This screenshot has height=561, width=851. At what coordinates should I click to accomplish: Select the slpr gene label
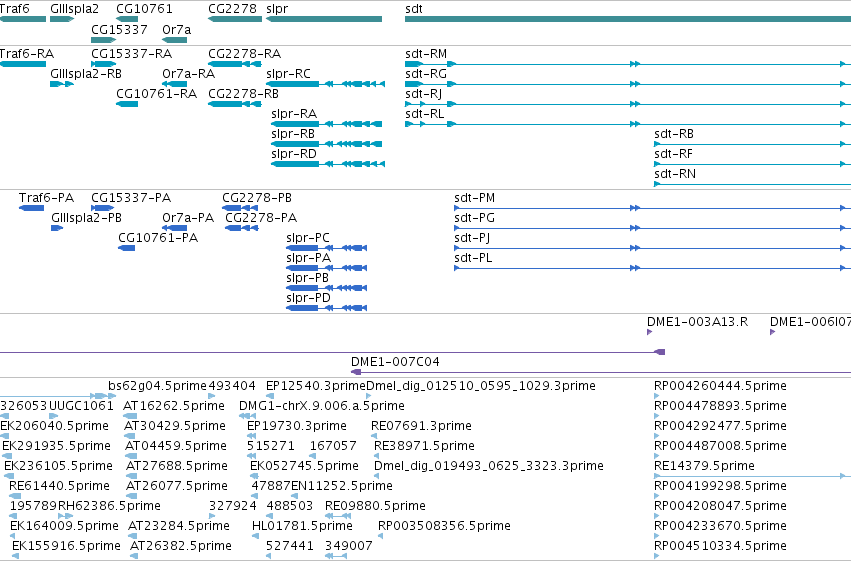coord(277,9)
